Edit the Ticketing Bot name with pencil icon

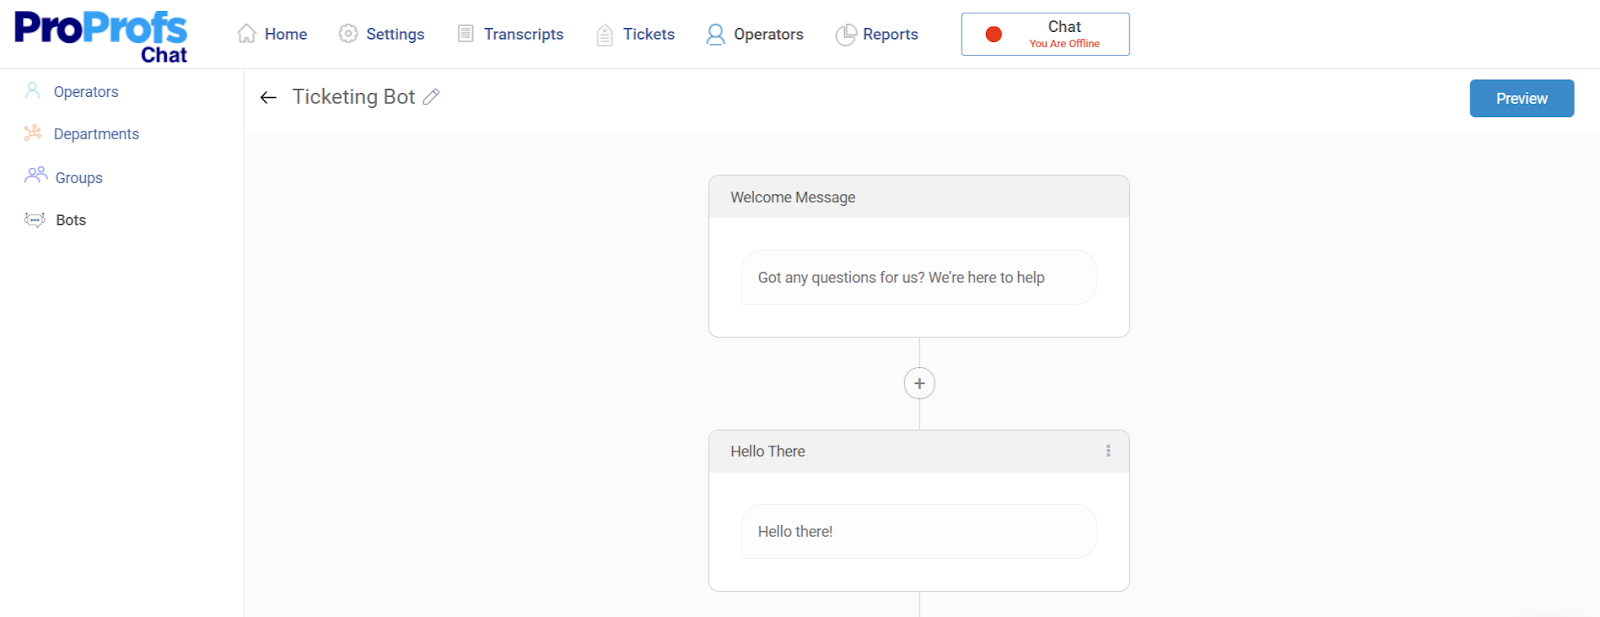point(431,97)
